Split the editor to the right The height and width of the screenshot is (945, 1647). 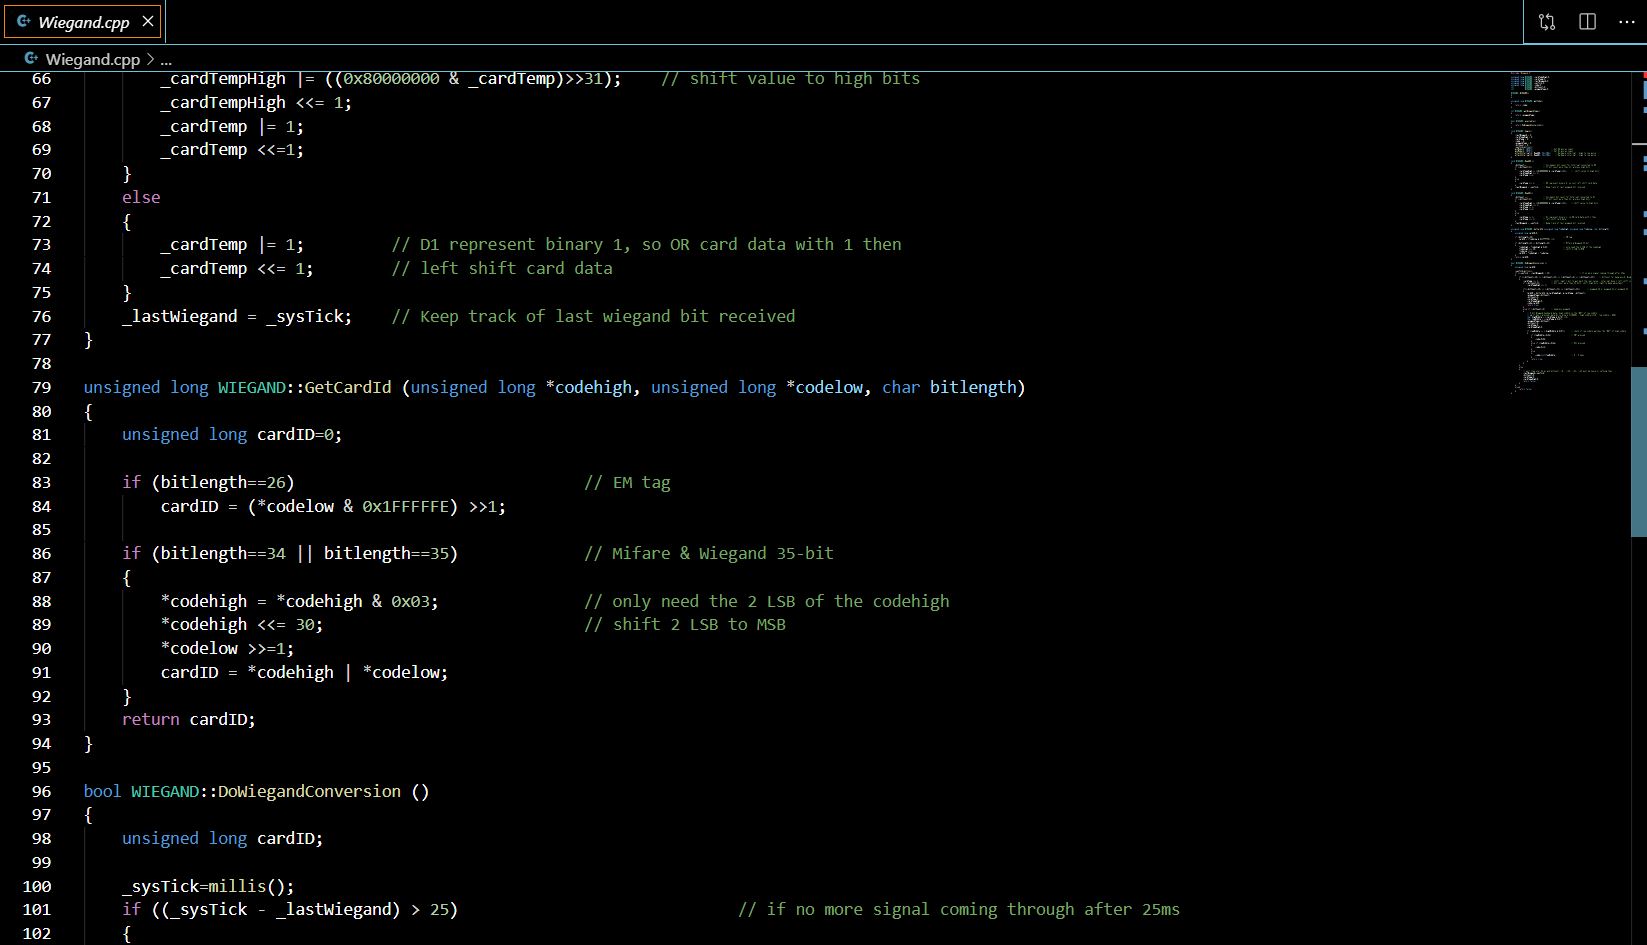1587,21
